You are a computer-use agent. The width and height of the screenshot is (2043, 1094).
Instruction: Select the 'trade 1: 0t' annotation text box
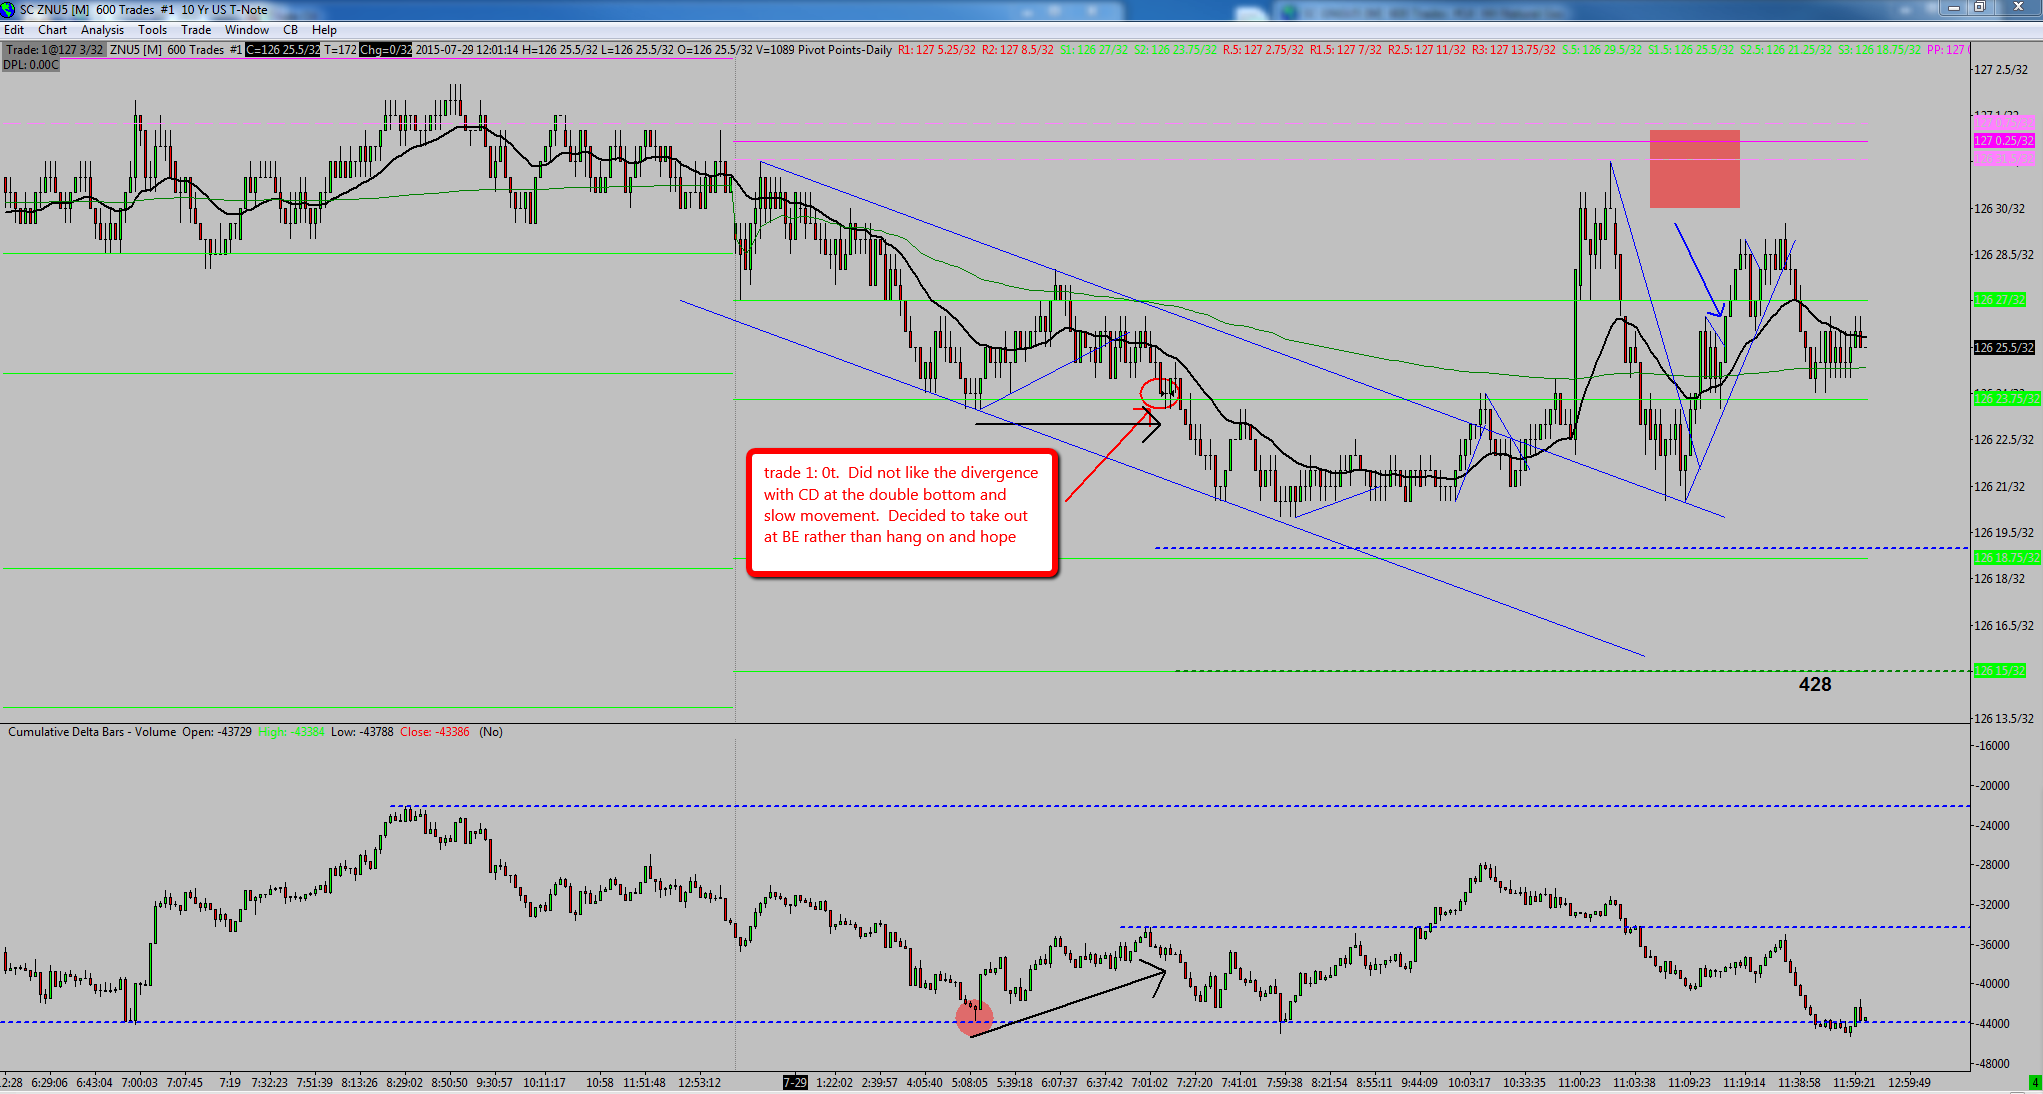pos(902,513)
